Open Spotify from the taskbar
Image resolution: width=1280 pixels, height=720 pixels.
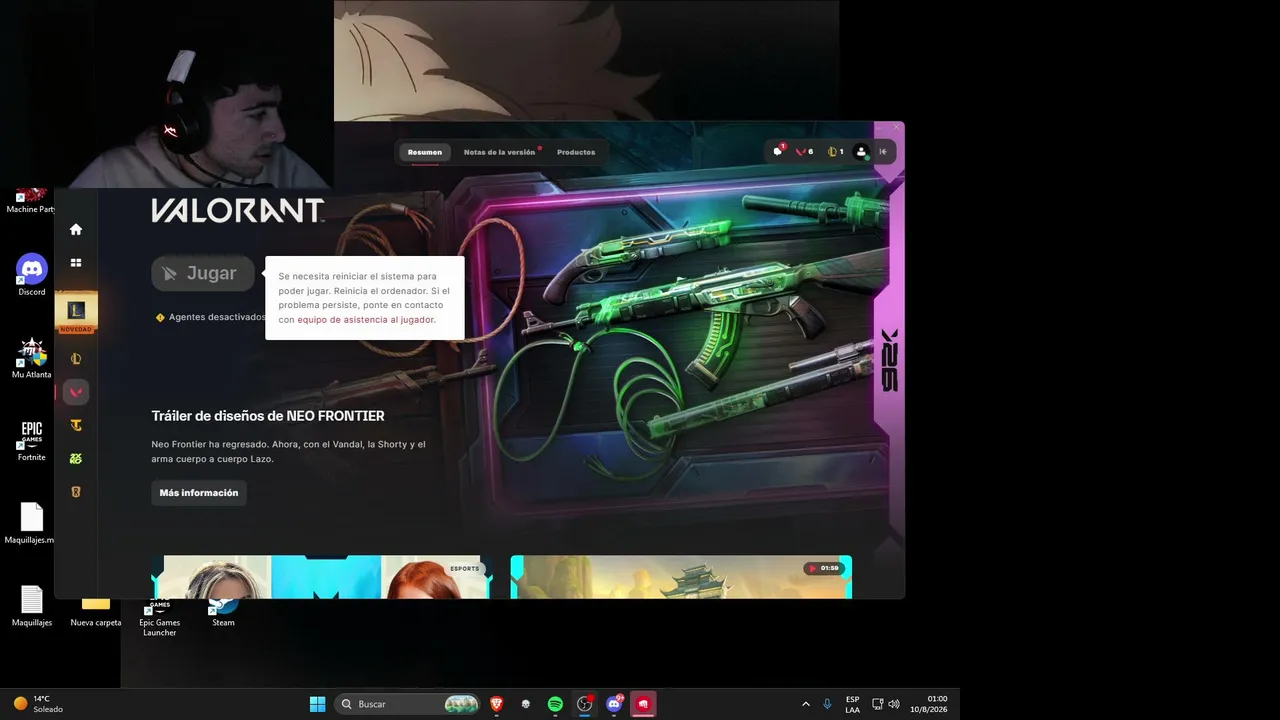pos(555,704)
